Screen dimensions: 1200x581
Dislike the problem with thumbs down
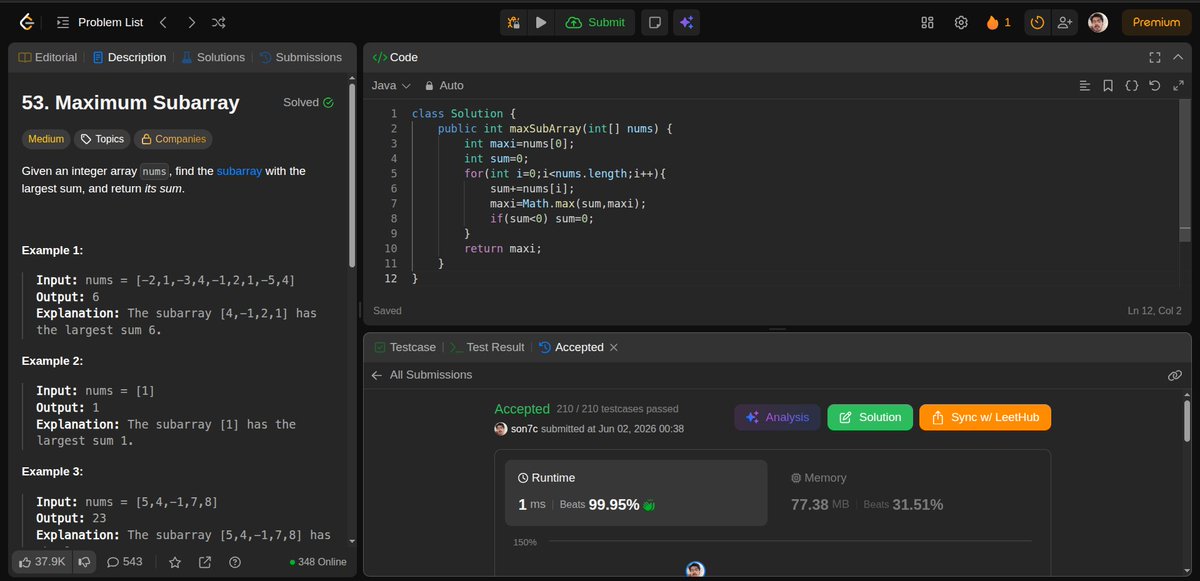tap(85, 562)
